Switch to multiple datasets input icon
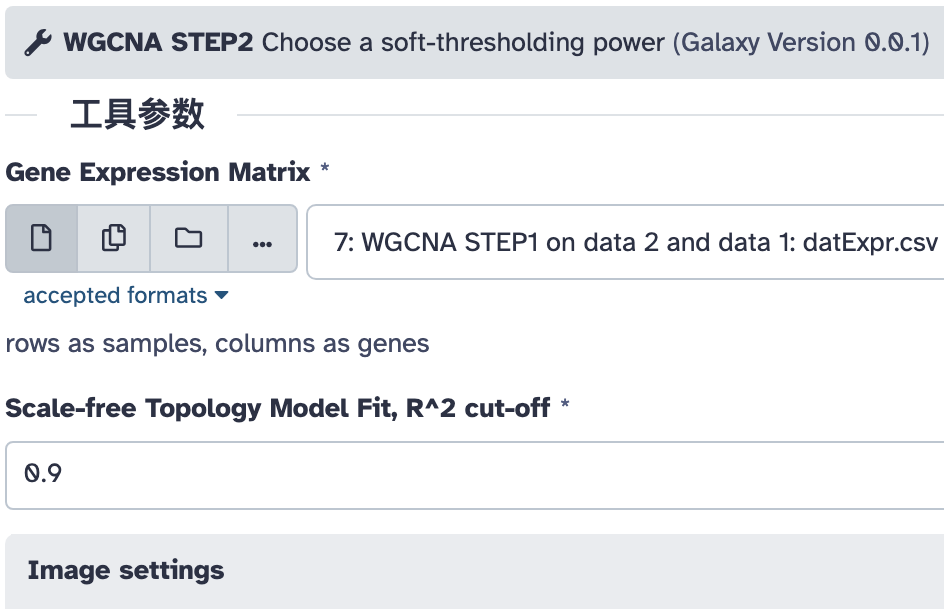Viewport: 944px width, 614px height. tap(114, 239)
